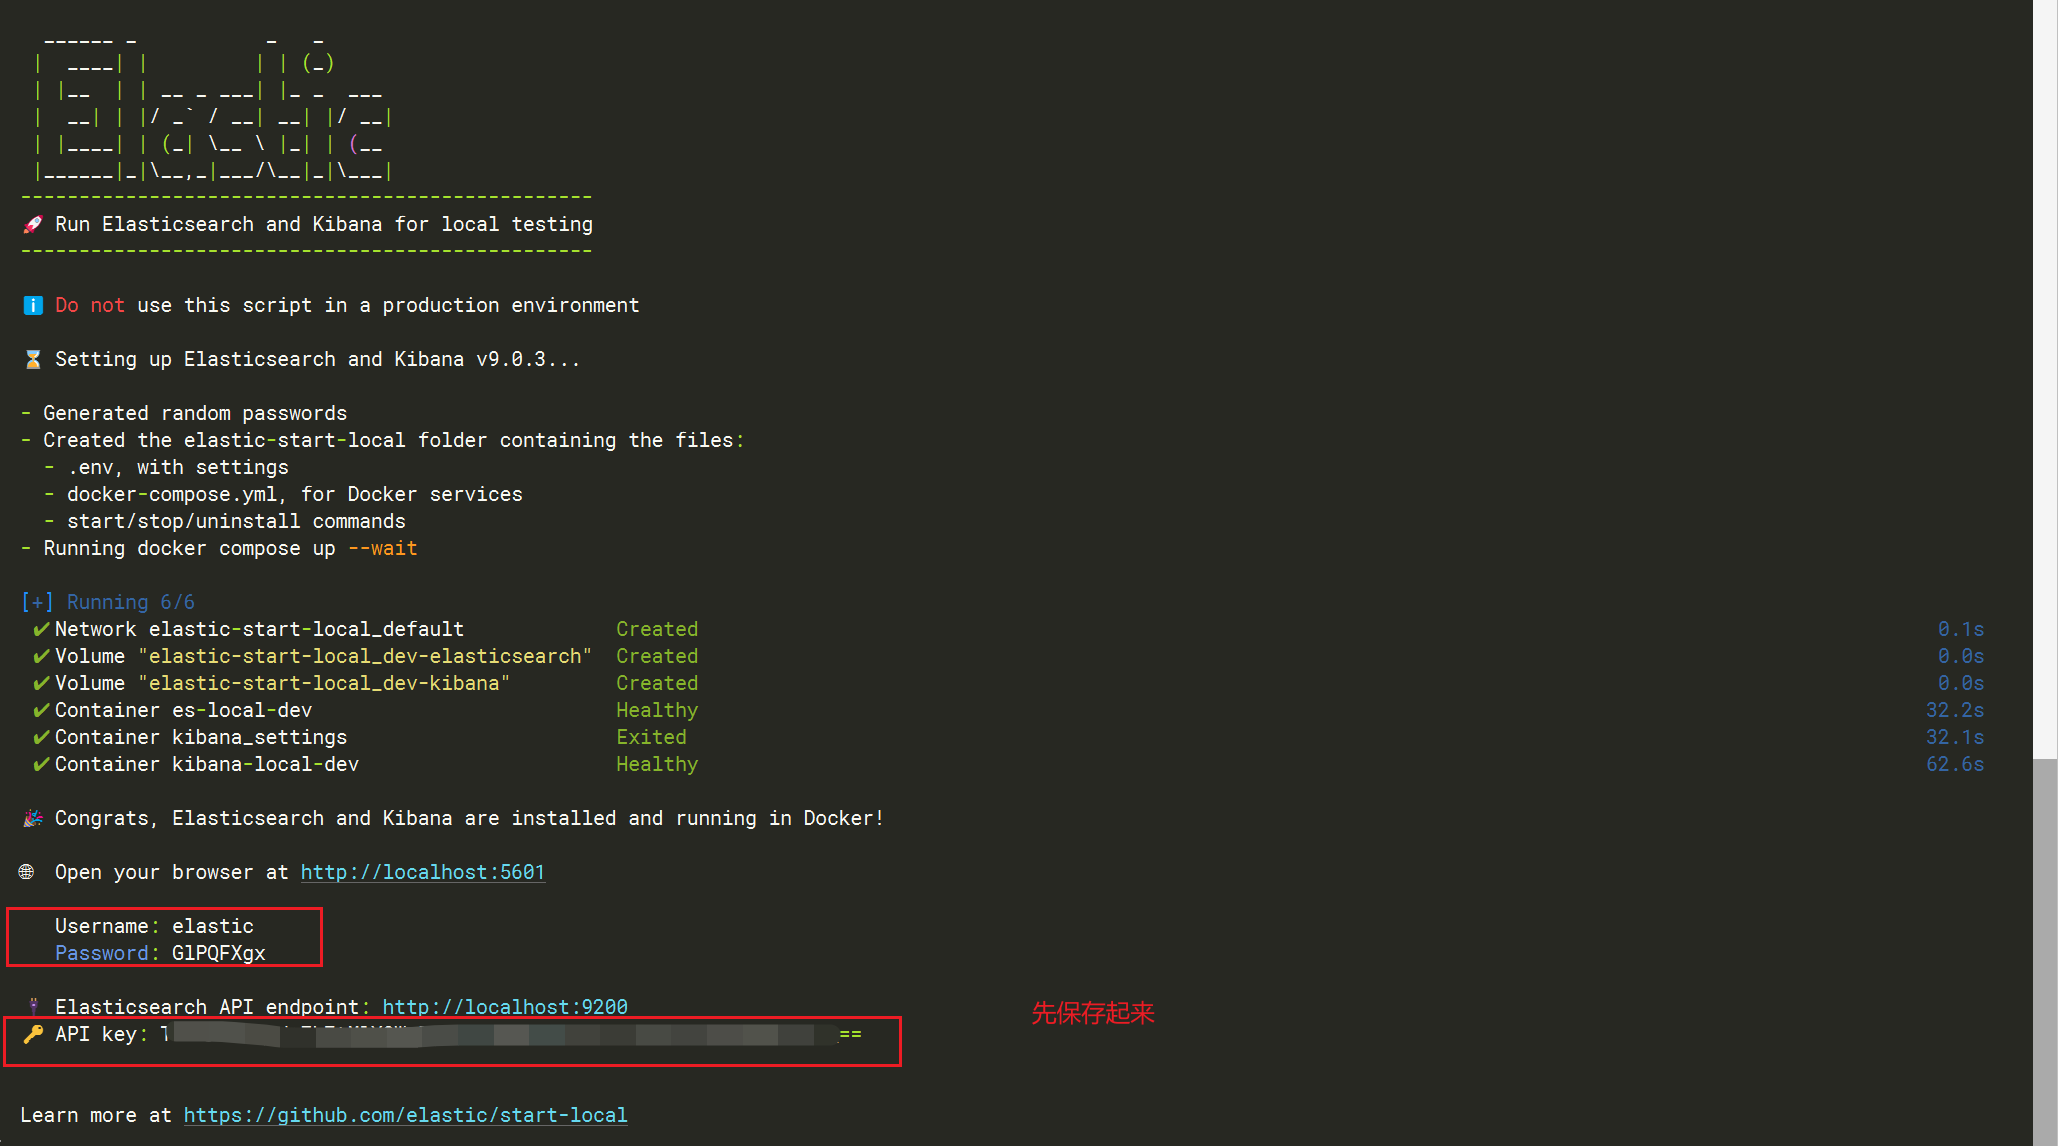Image resolution: width=2058 pixels, height=1146 pixels.
Task: Click the 'Password:' label
Action: (107, 953)
